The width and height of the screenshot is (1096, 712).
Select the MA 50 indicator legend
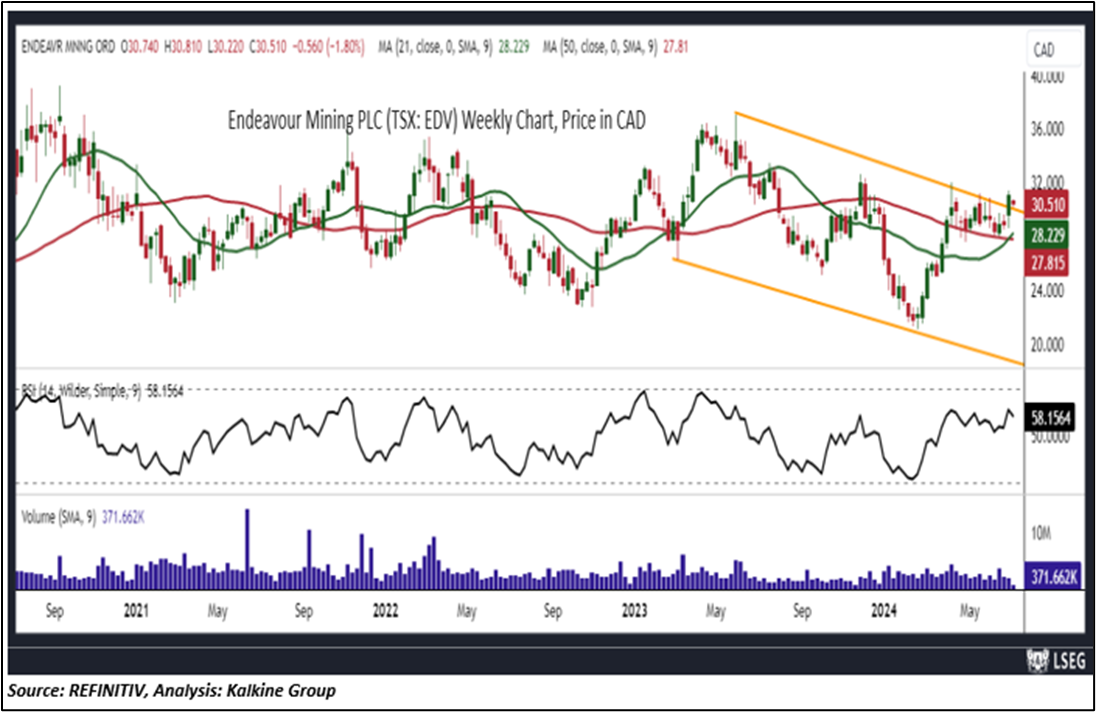(615, 48)
